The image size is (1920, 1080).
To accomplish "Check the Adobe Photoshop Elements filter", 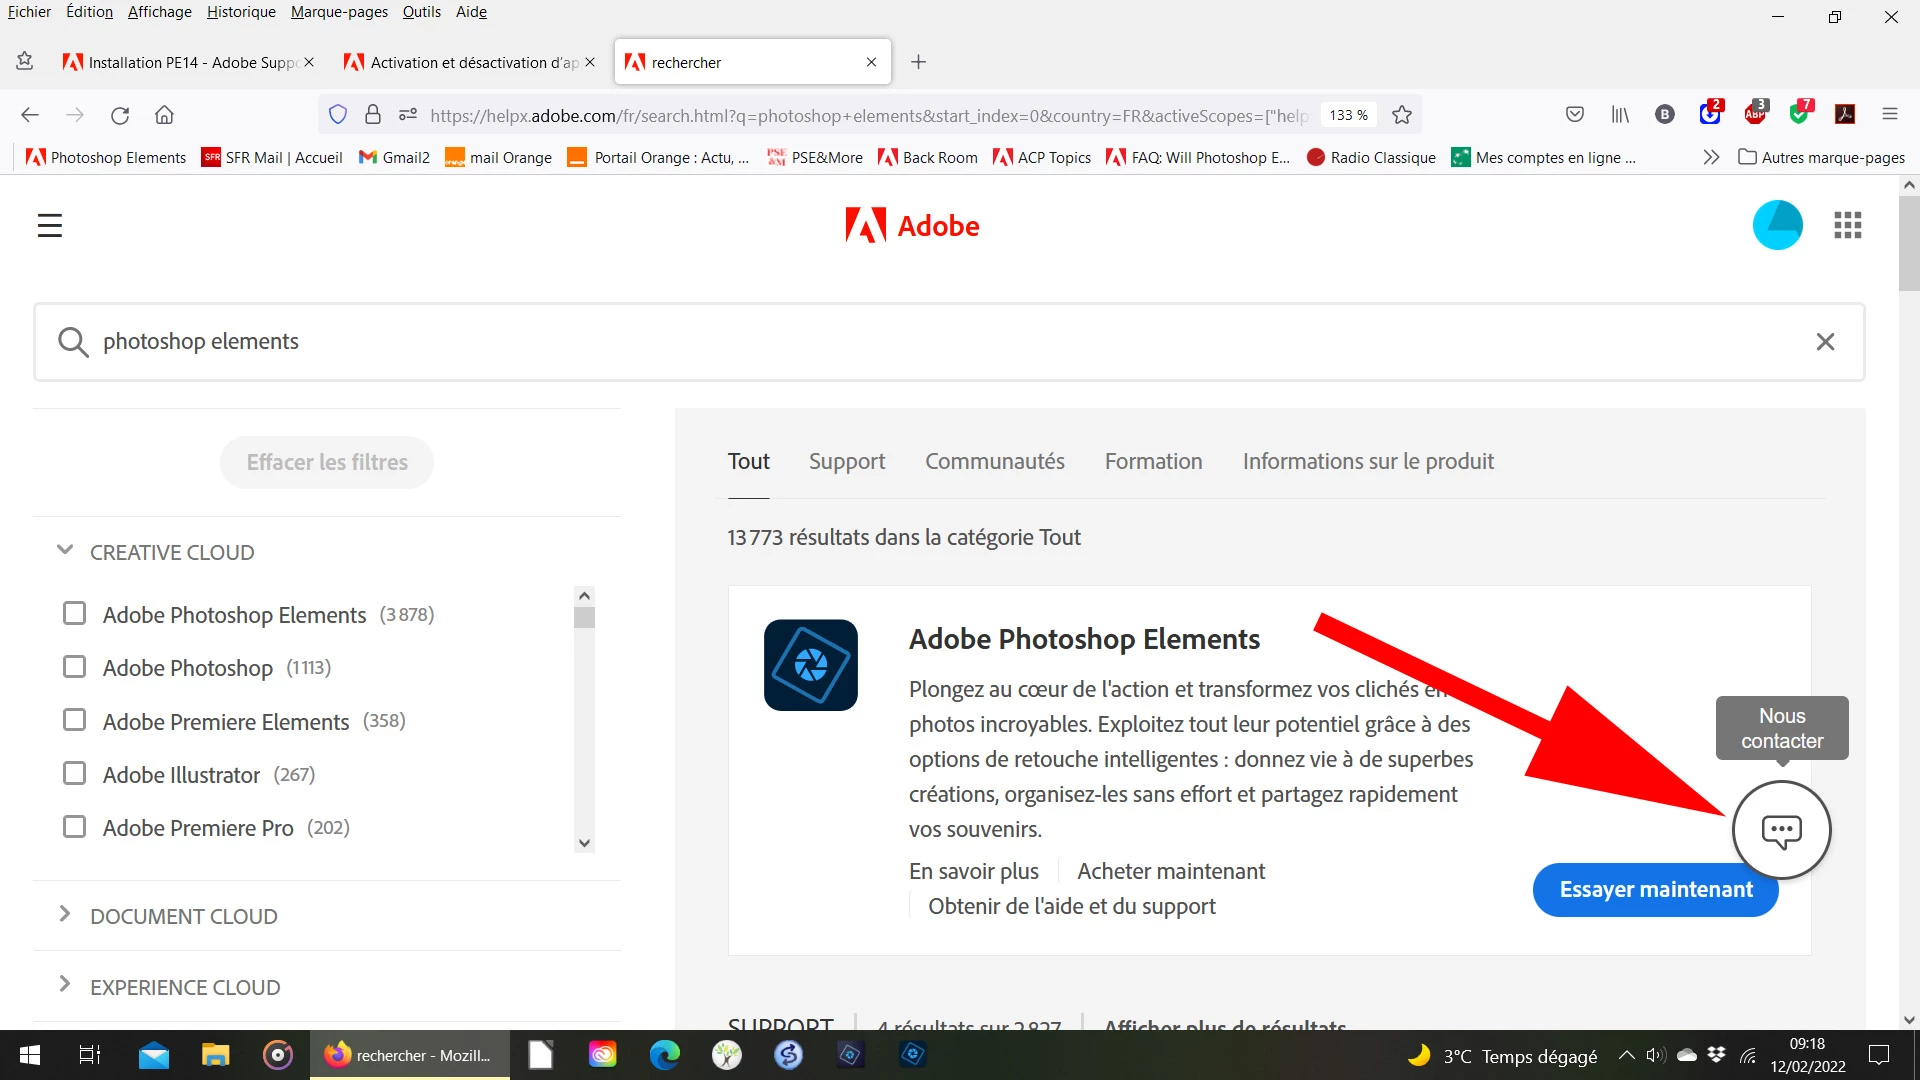I will [x=75, y=613].
